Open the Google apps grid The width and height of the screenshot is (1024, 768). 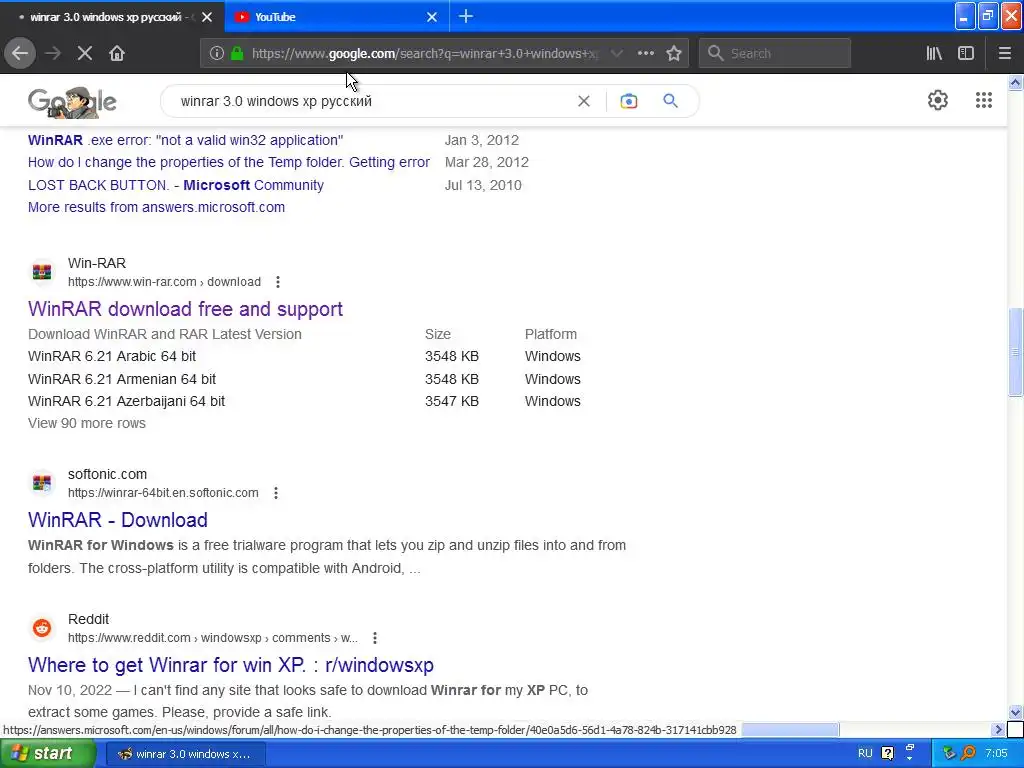point(984,100)
